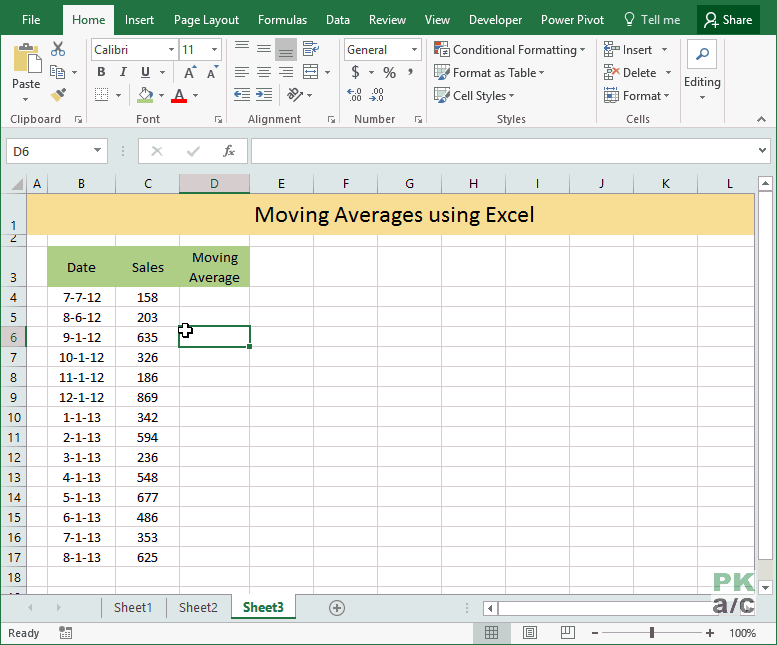Click macro record icon in status bar
The width and height of the screenshot is (777, 645).
point(65,633)
